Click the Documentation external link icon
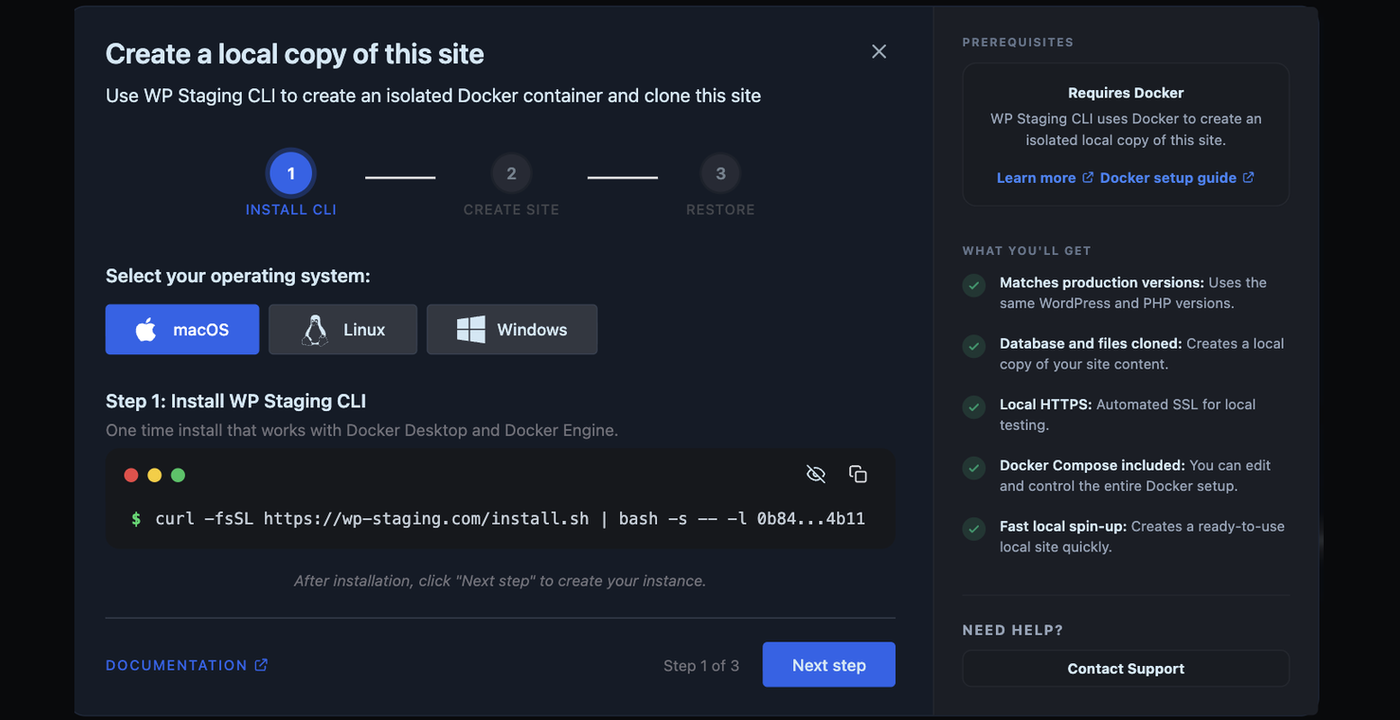 261,665
